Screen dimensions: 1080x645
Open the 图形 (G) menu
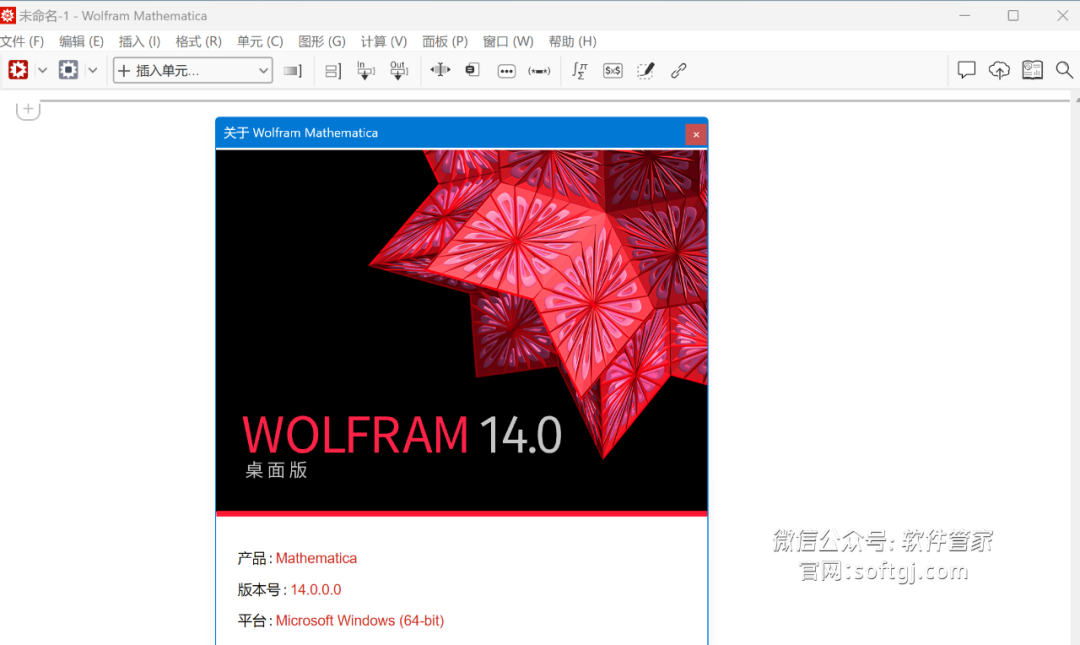click(322, 41)
